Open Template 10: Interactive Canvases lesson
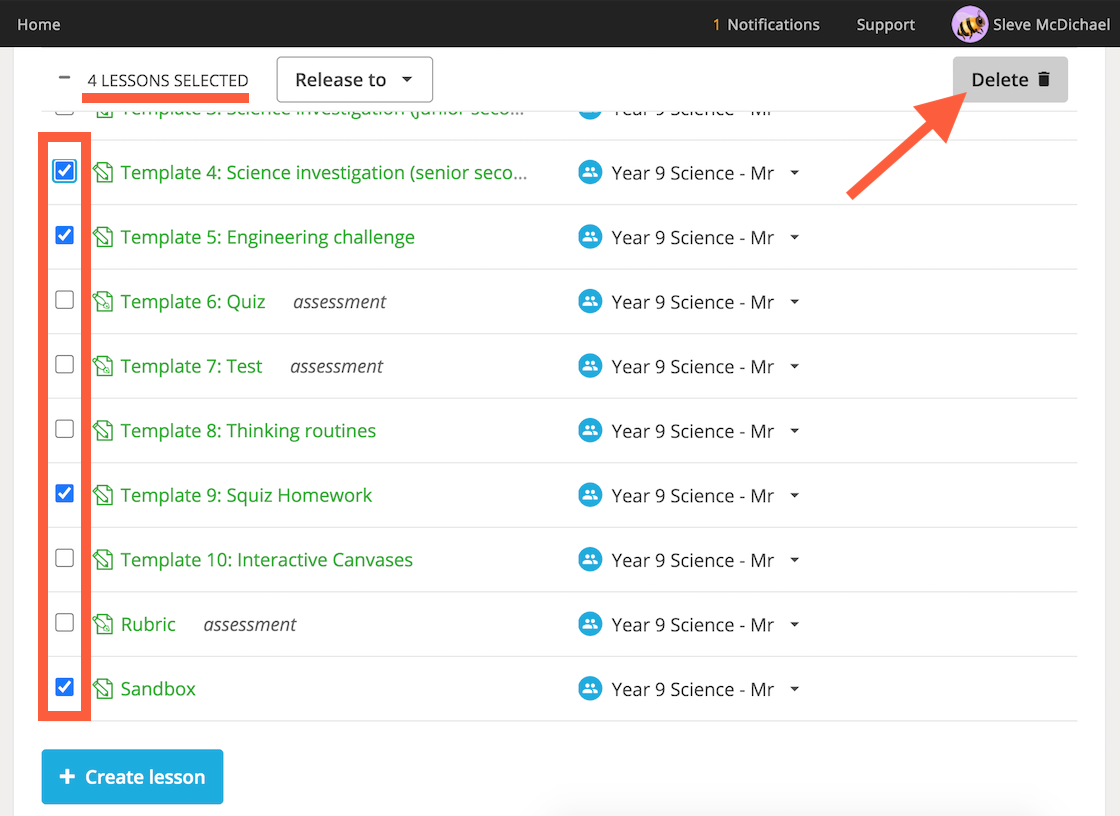This screenshot has height=816, width=1120. 266,560
